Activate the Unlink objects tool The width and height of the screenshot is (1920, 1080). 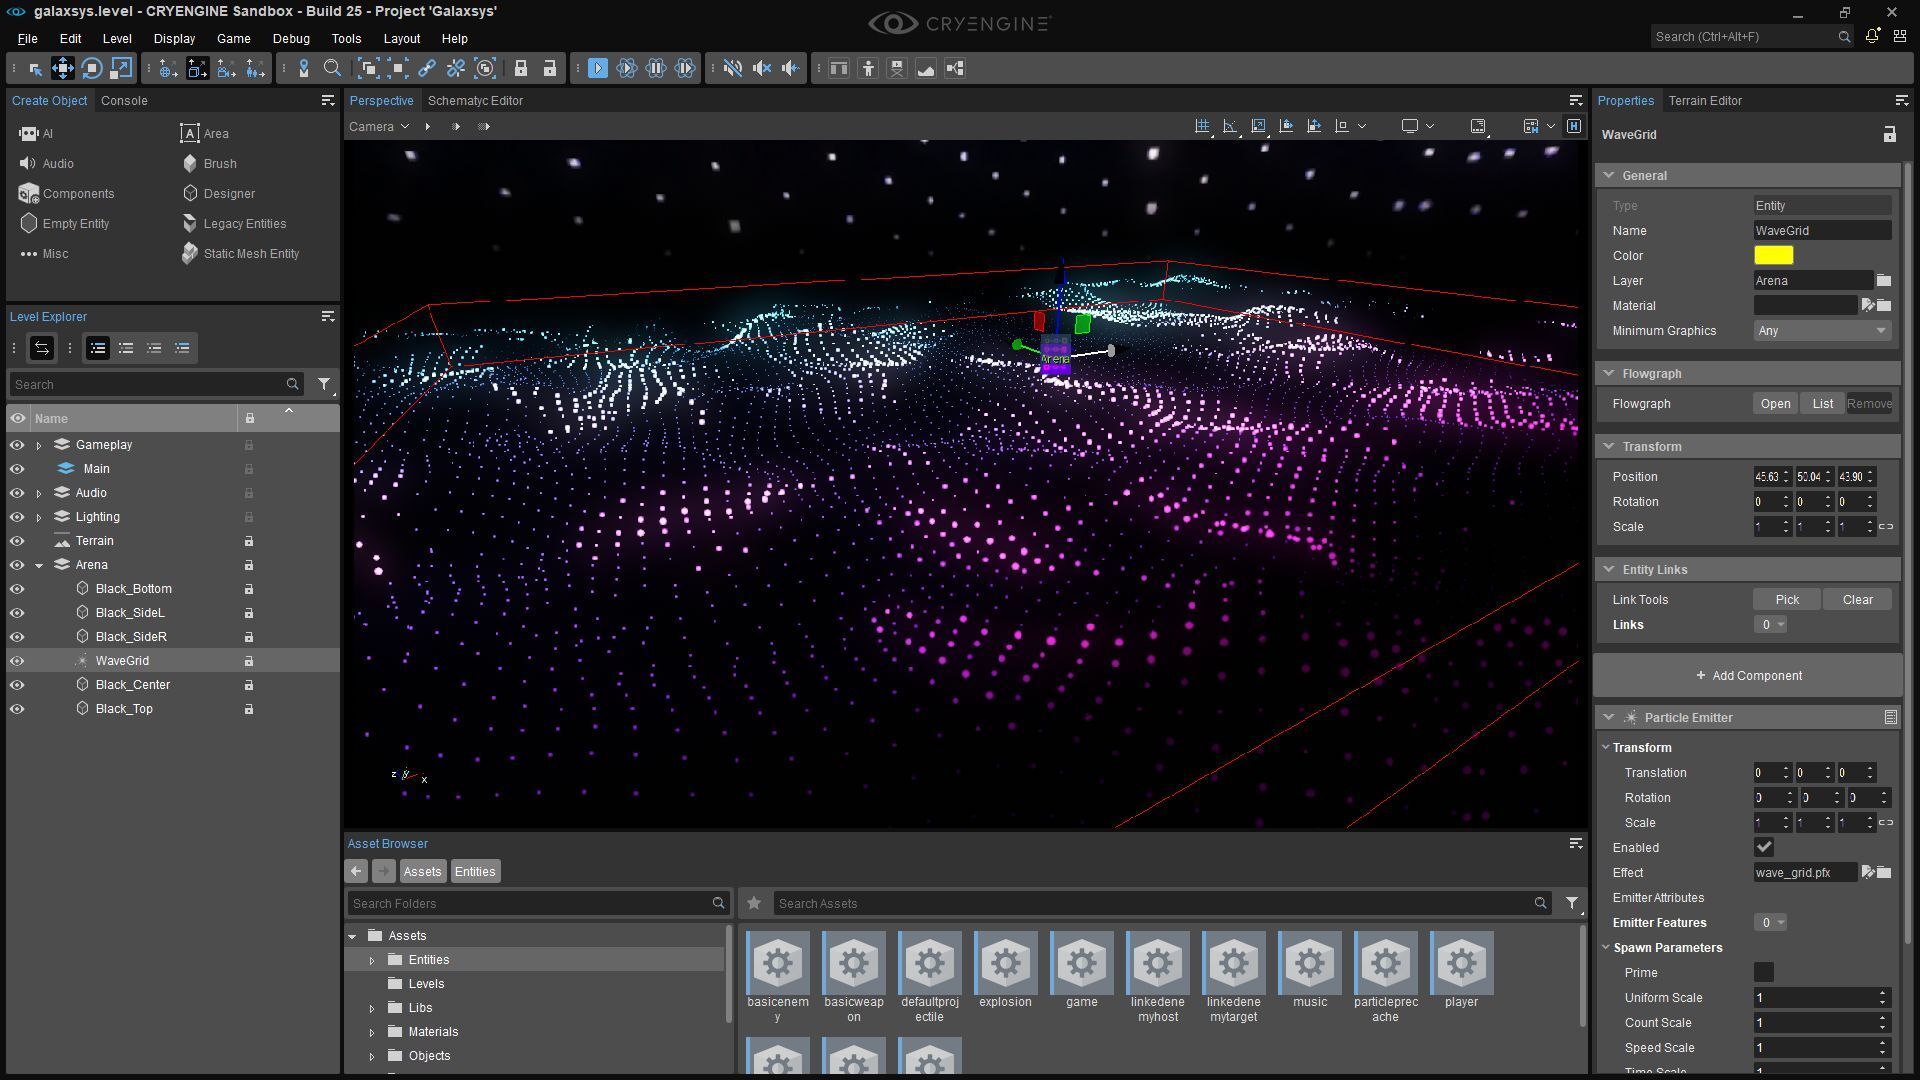pos(455,68)
